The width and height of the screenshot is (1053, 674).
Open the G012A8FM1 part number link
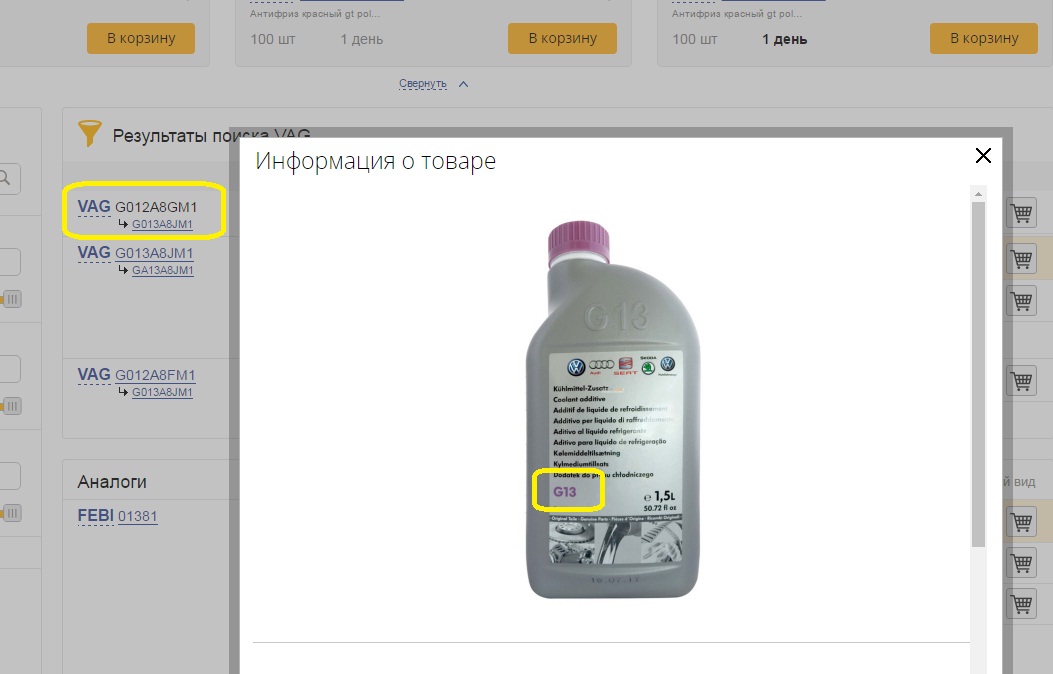(x=155, y=375)
